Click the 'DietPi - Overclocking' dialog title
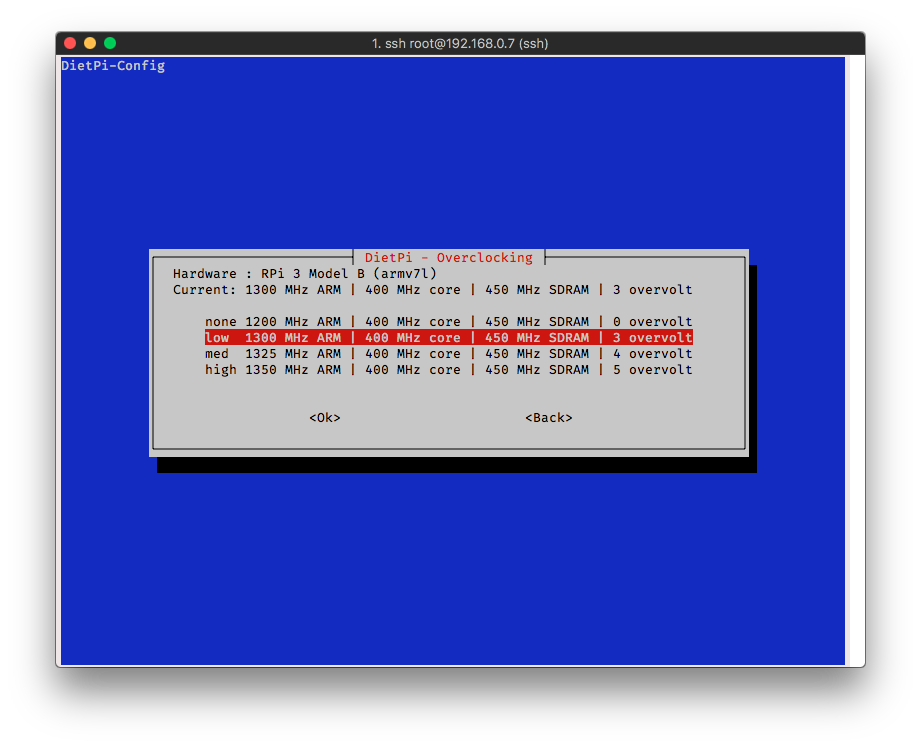 click(449, 258)
